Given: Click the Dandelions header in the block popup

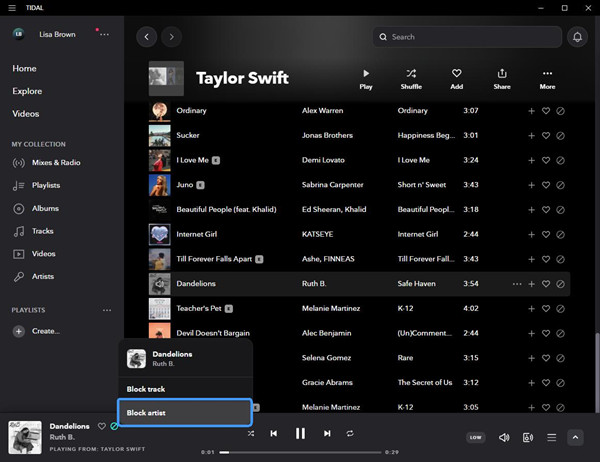Looking at the screenshot, I should [185, 359].
